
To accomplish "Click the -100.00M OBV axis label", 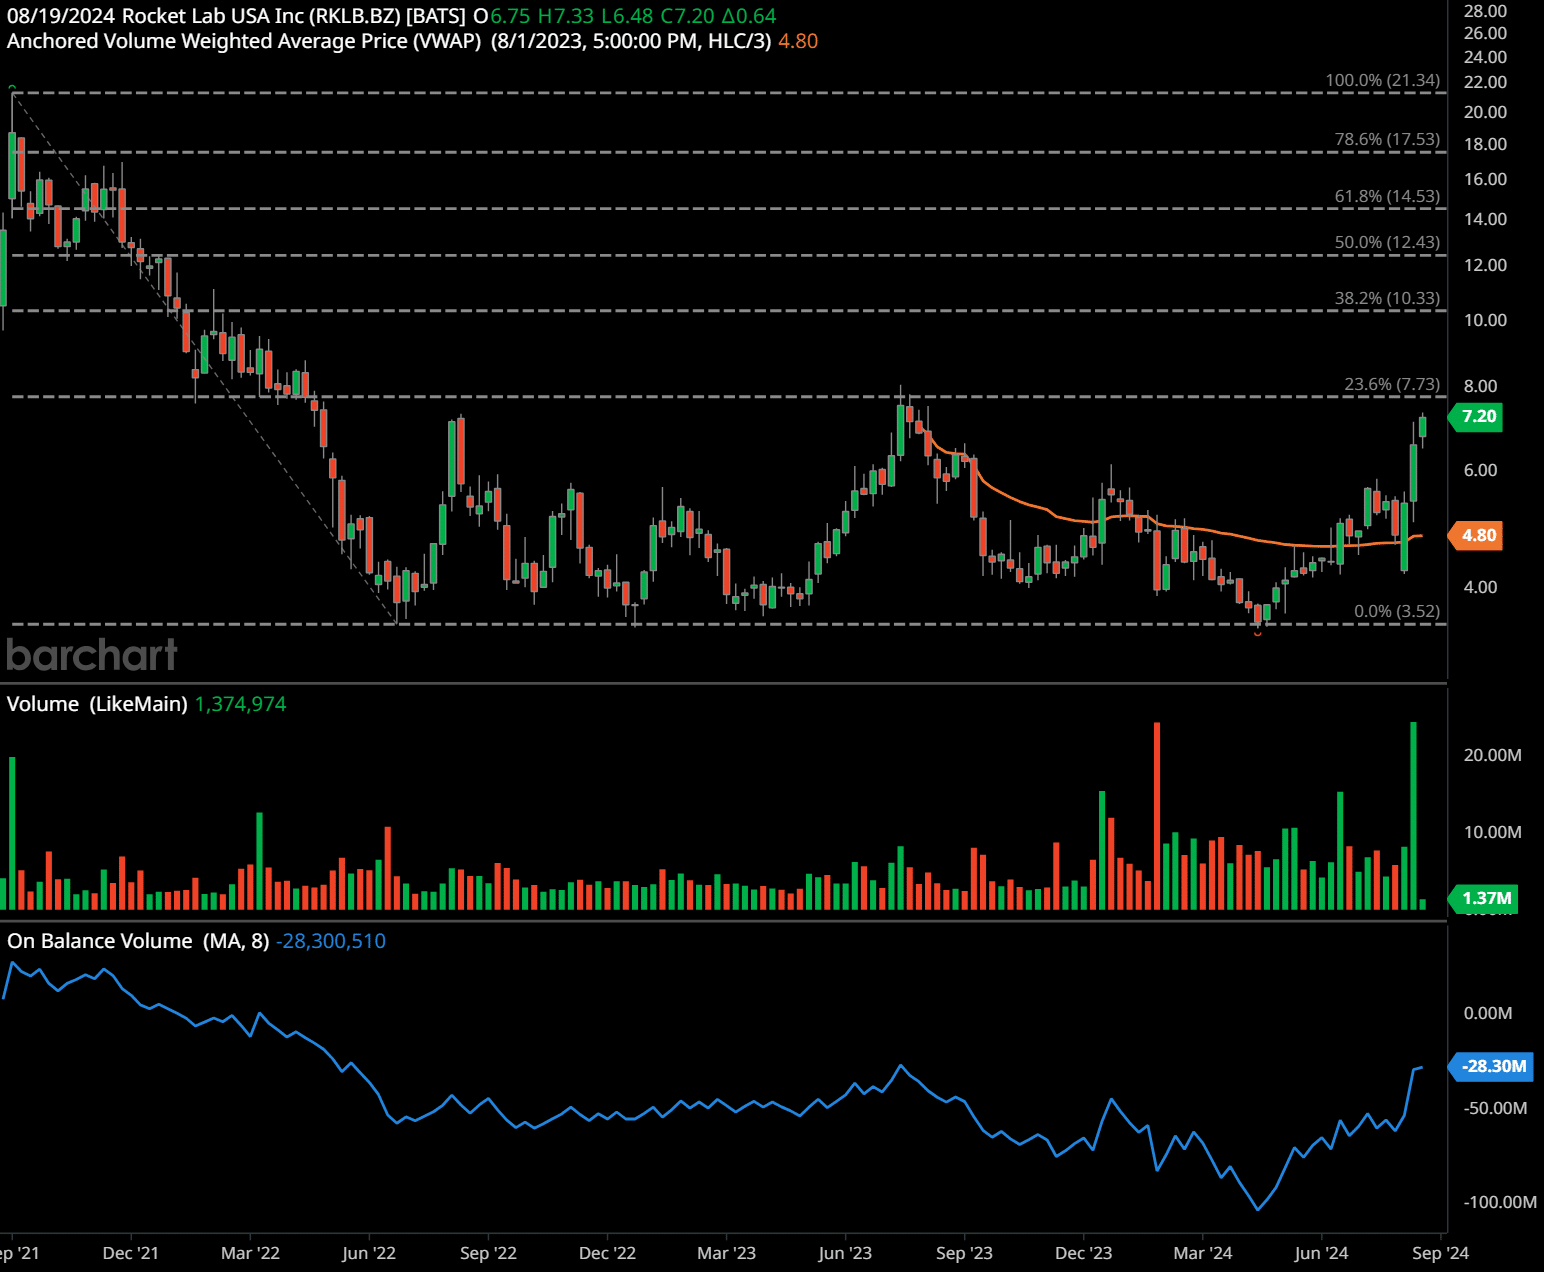I will [1499, 1202].
